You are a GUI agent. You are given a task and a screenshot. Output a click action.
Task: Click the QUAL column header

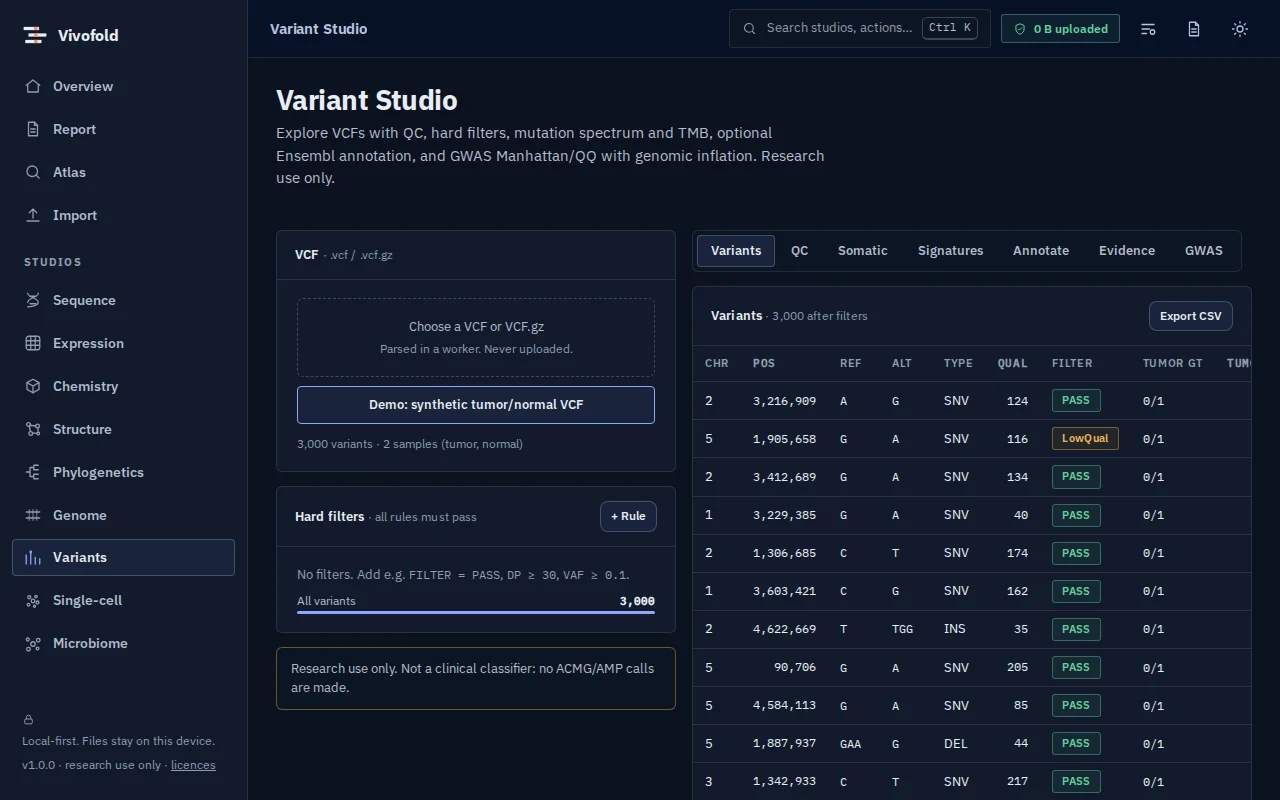pos(1012,363)
